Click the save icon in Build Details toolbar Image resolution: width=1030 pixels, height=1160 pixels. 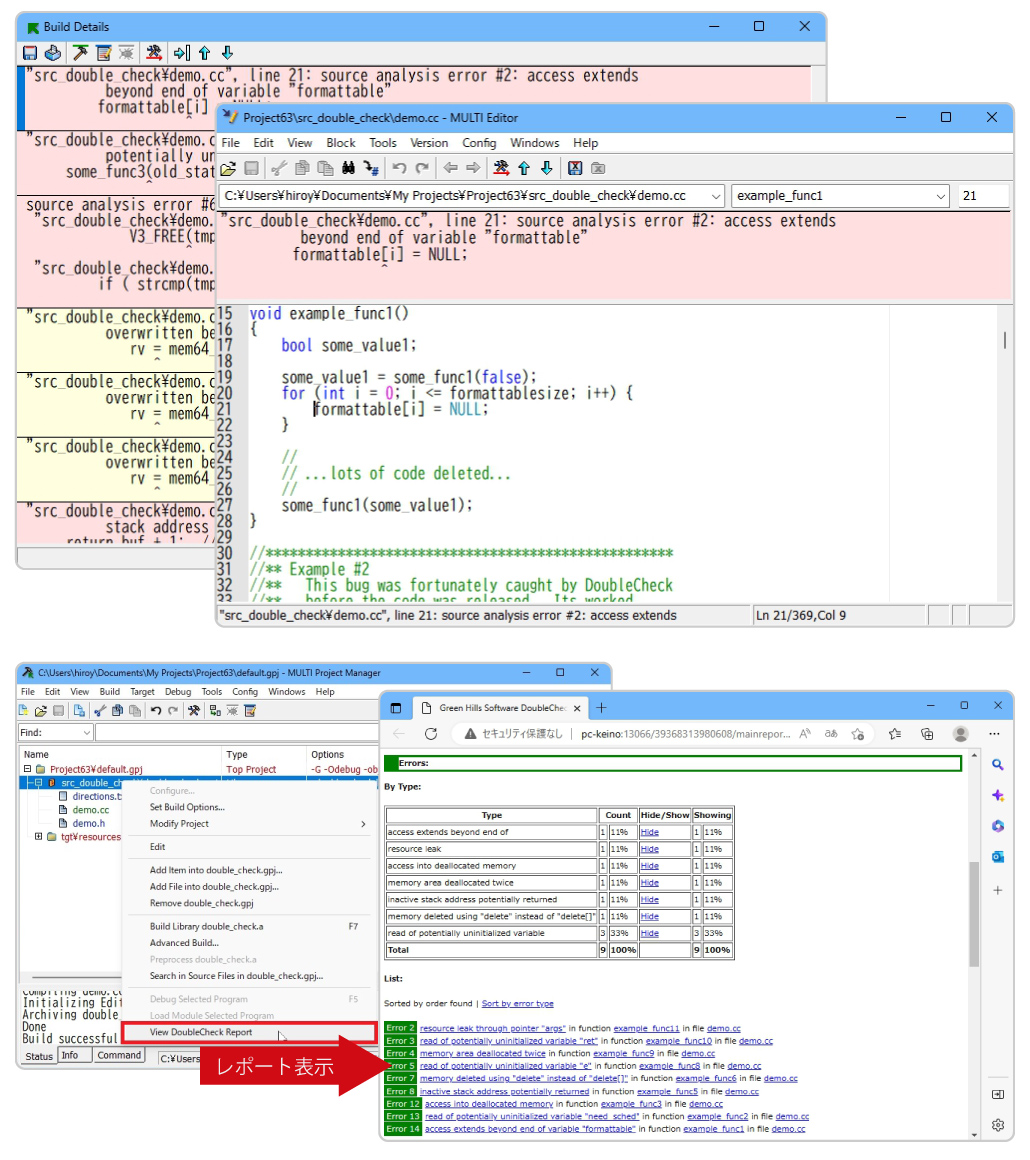pos(30,53)
